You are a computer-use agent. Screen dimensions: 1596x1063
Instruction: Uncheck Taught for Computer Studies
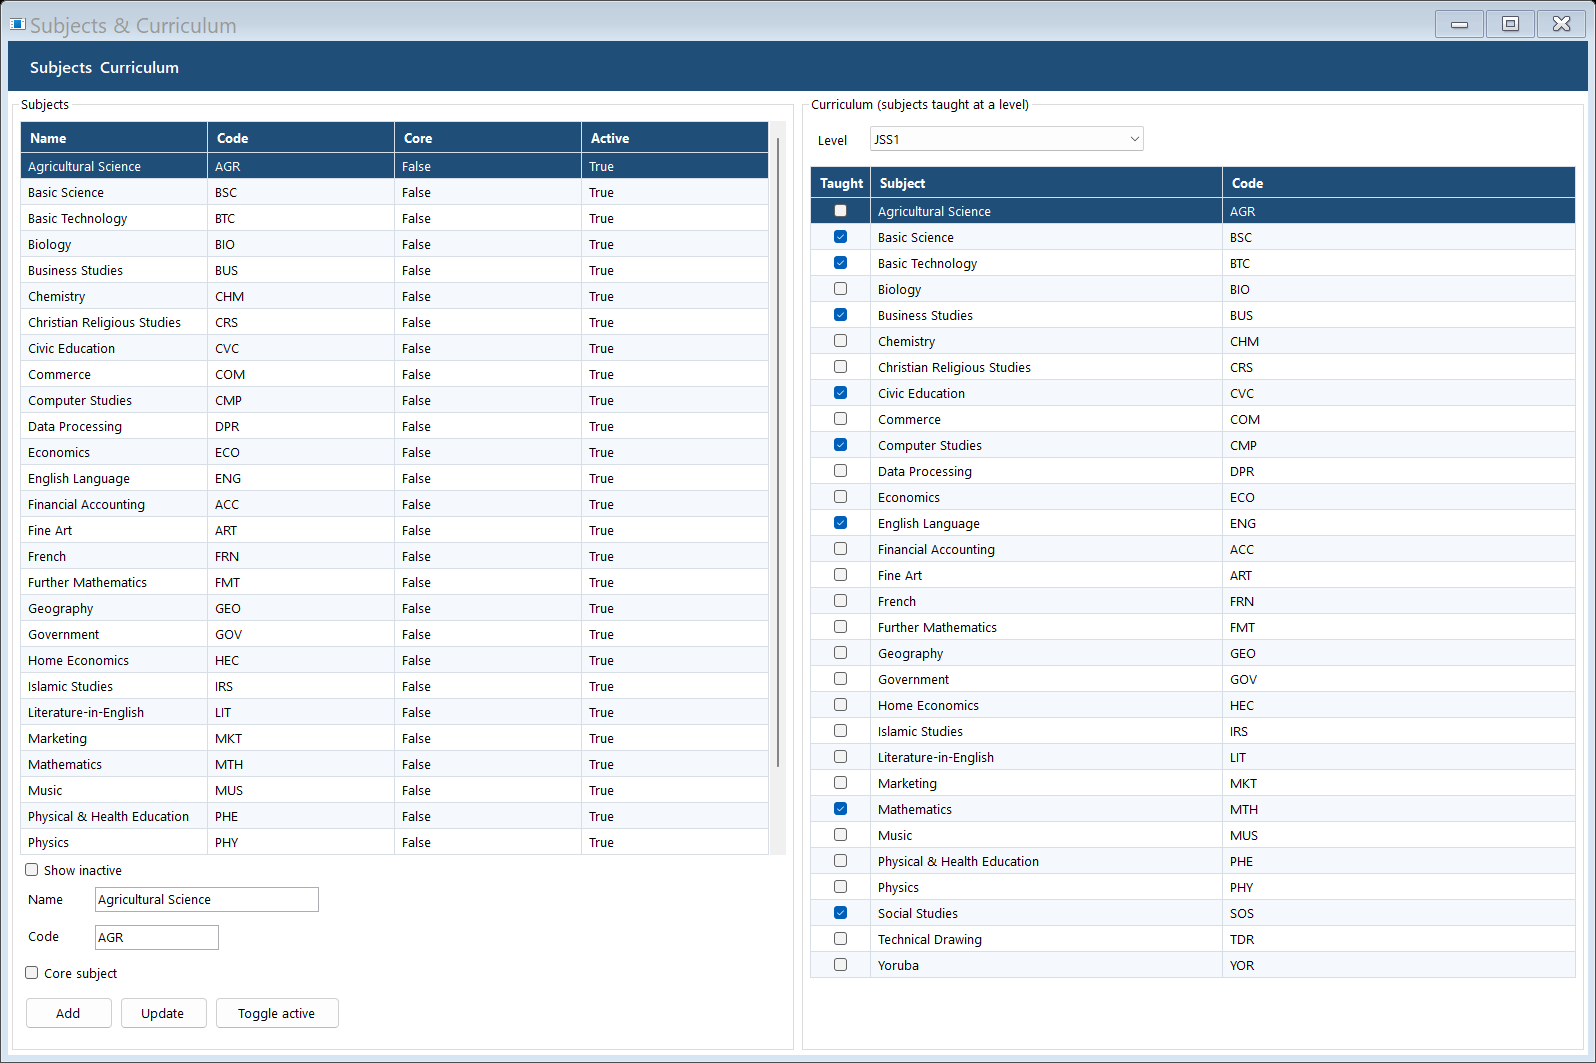[x=840, y=445]
